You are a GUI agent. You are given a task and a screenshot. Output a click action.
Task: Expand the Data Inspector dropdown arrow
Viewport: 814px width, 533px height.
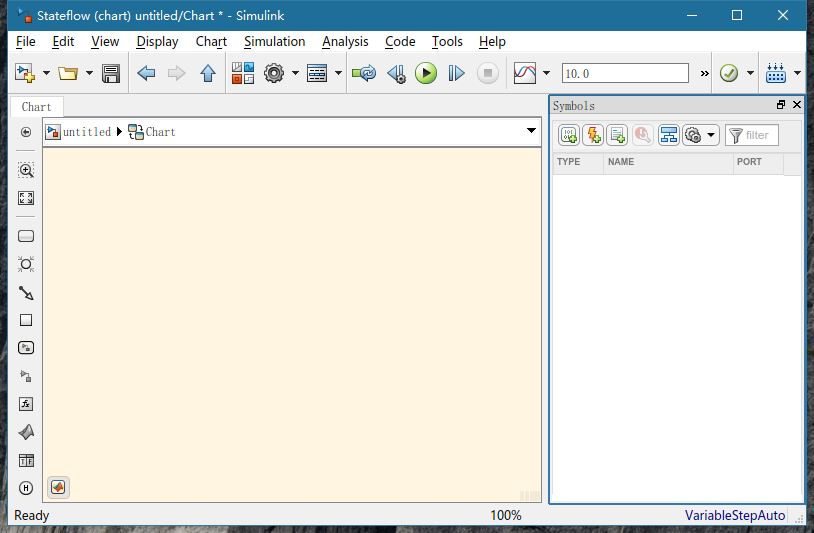pyautogui.click(x=546, y=73)
